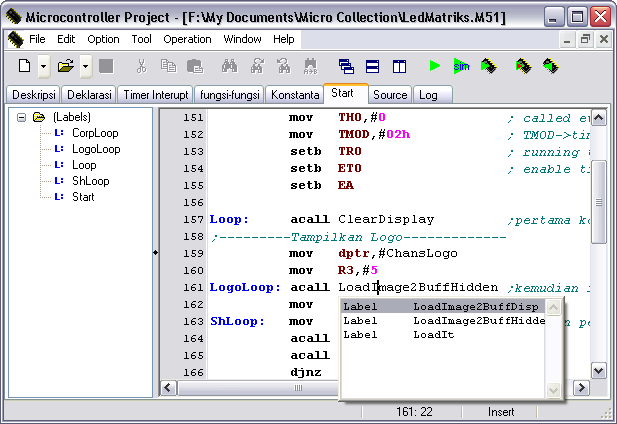Open the File menu
Screen dimensions: 617x424
[37, 39]
